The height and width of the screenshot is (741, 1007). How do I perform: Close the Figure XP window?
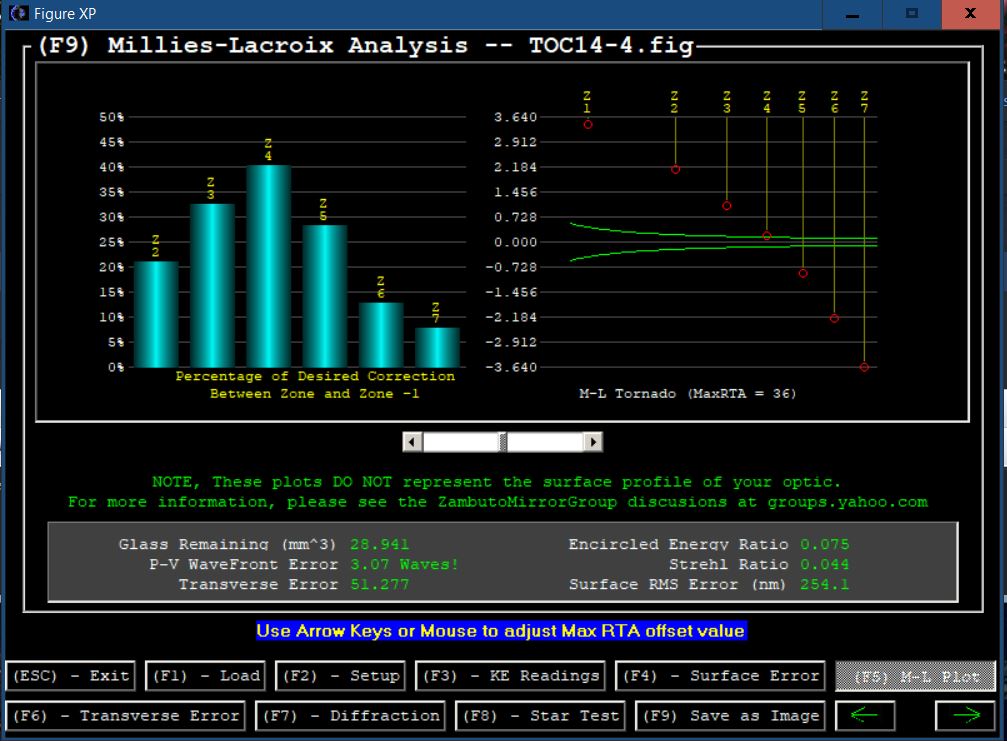[971, 14]
